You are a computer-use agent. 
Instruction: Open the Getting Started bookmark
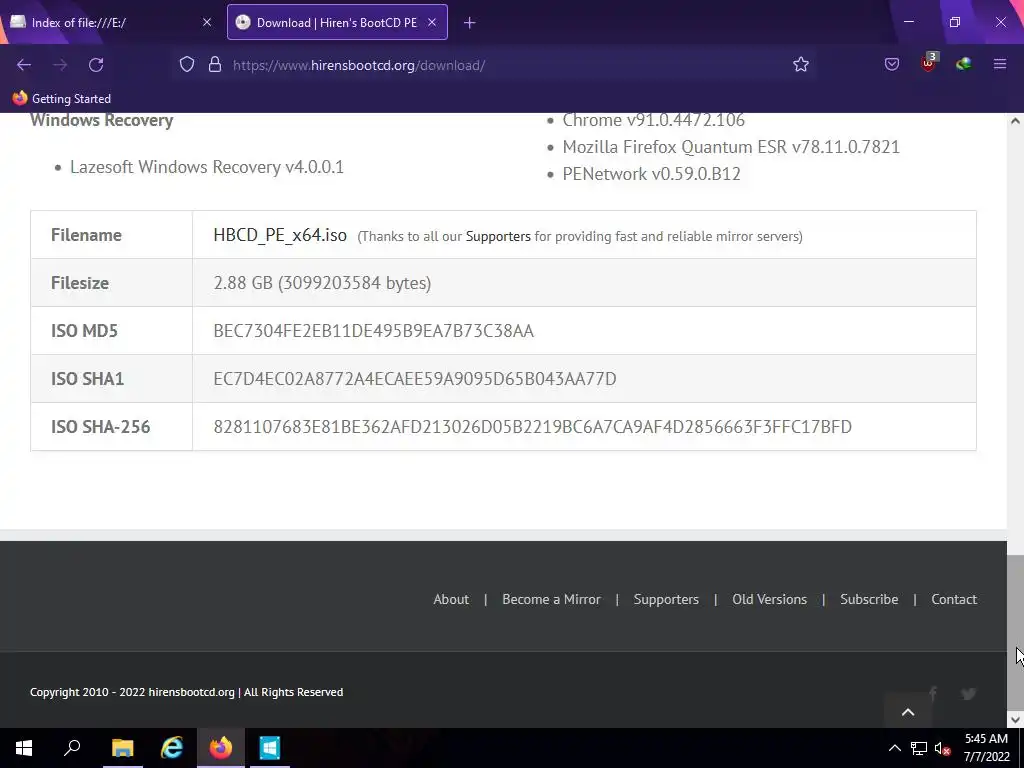61,99
